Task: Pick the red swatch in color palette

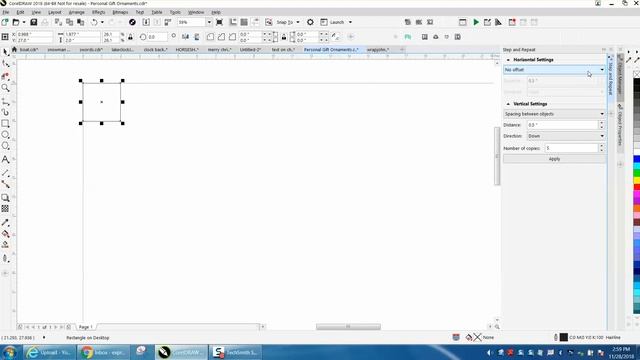Action: 636,187
